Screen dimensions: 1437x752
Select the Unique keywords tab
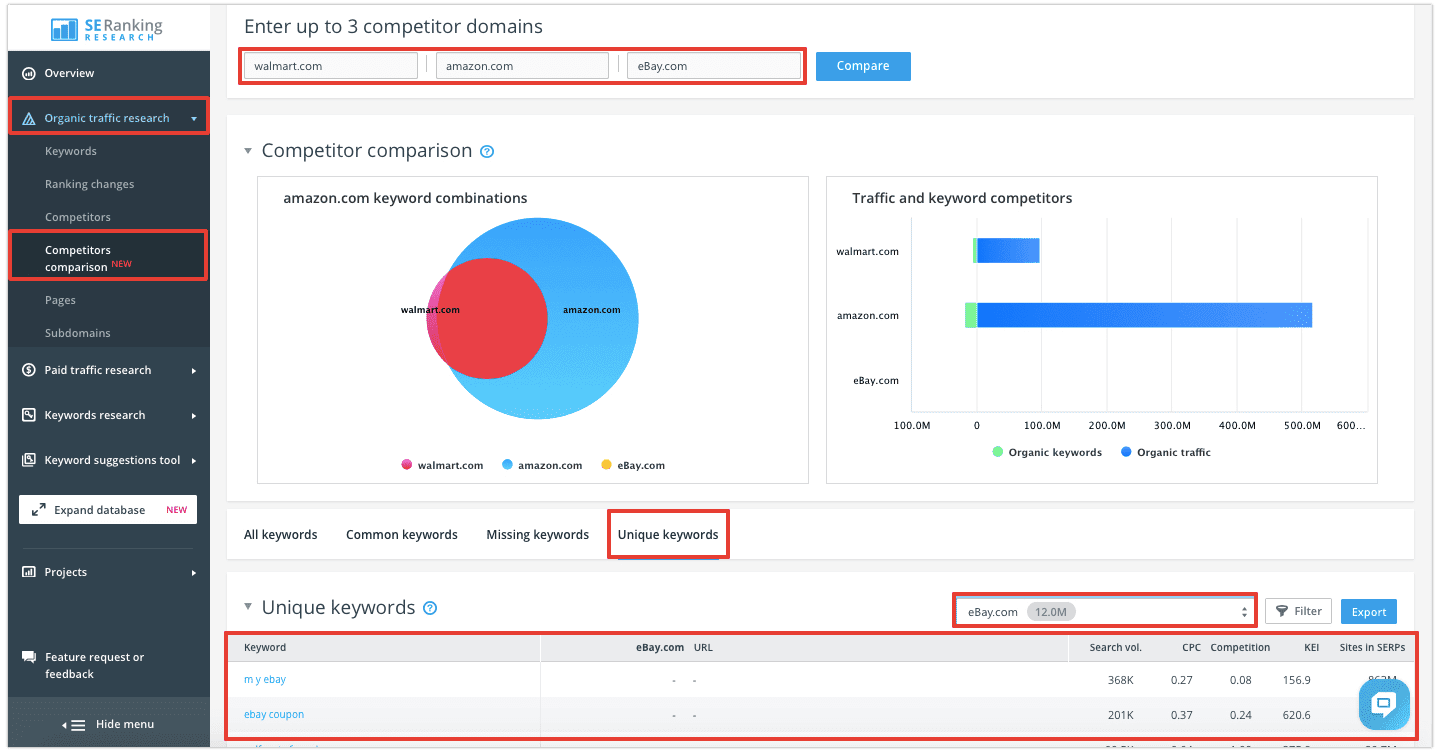(668, 535)
